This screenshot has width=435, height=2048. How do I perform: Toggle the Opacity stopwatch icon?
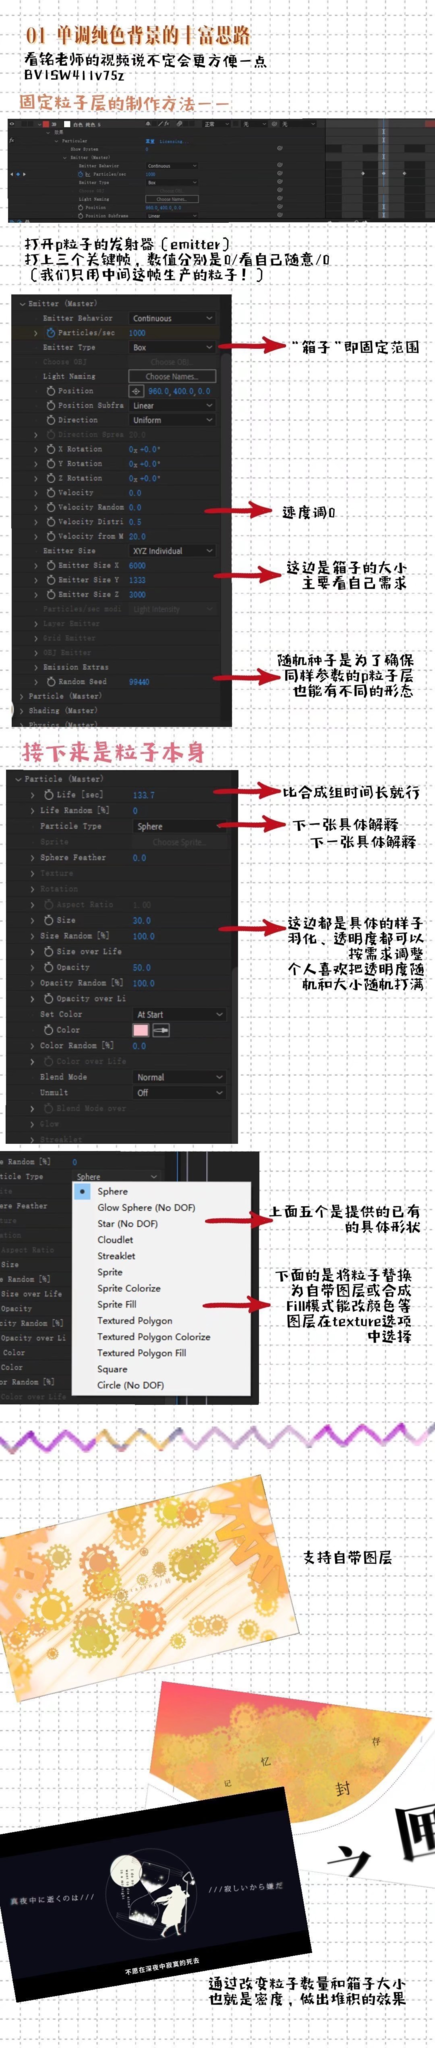click(49, 967)
